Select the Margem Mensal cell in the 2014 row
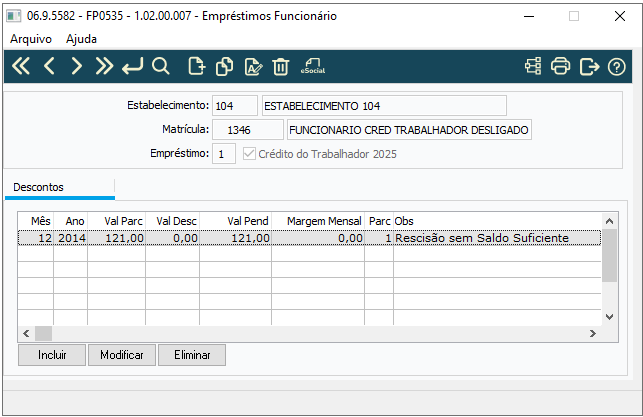Viewport: 643px width, 417px height. pyautogui.click(x=318, y=238)
